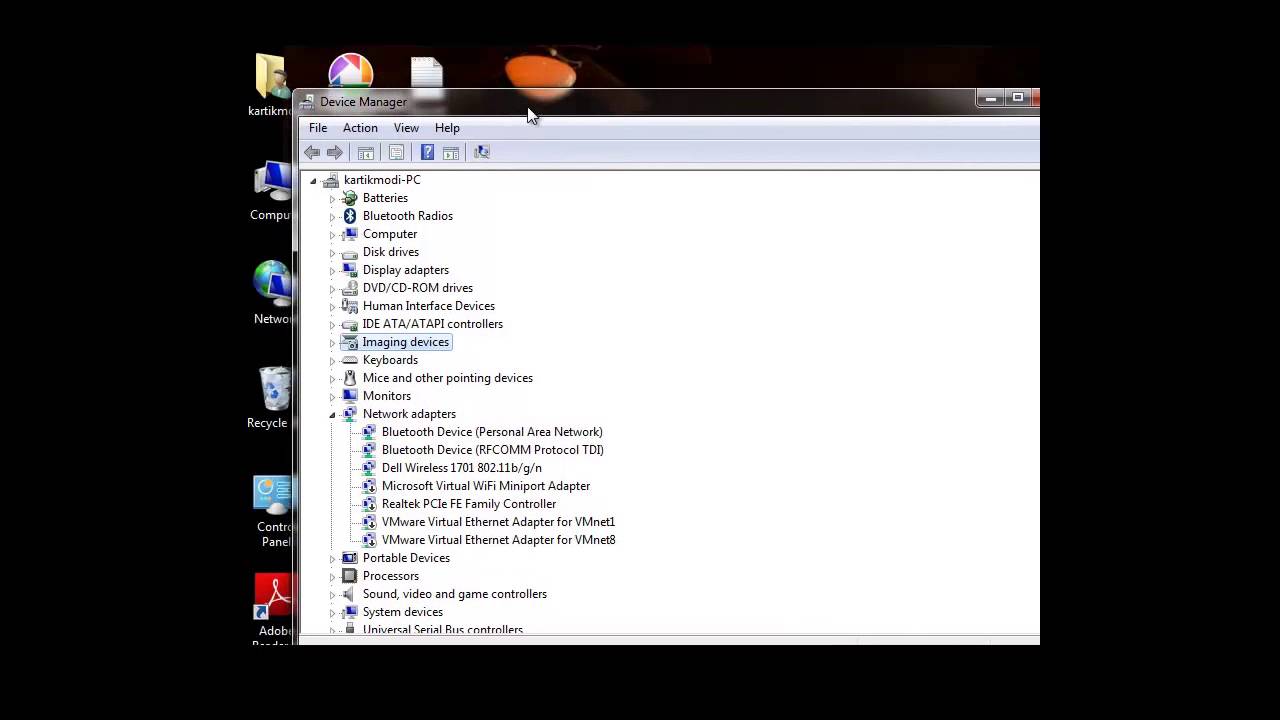Expand the Monitors category
The image size is (1280, 720).
coord(332,396)
